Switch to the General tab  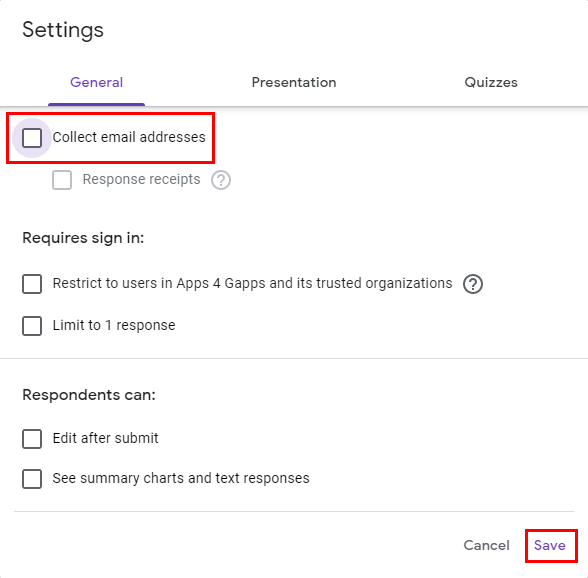coord(96,82)
